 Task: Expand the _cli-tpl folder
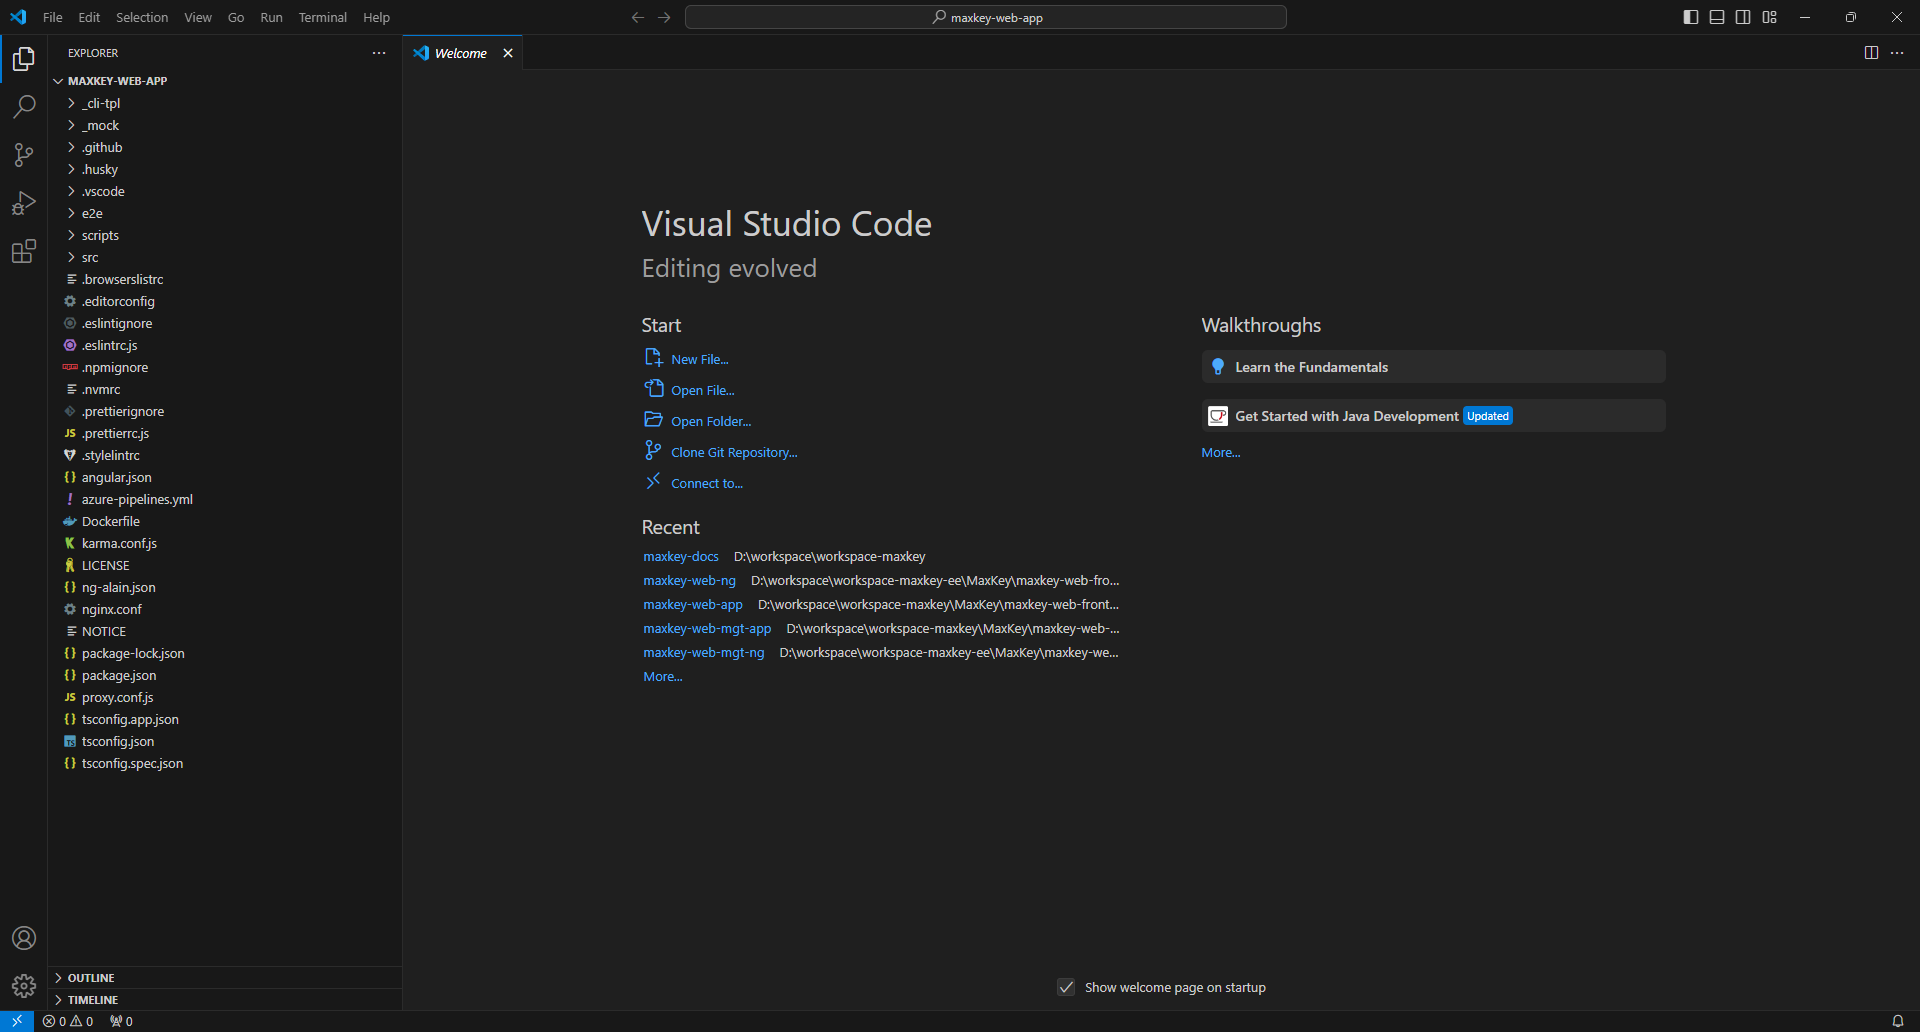[225, 103]
